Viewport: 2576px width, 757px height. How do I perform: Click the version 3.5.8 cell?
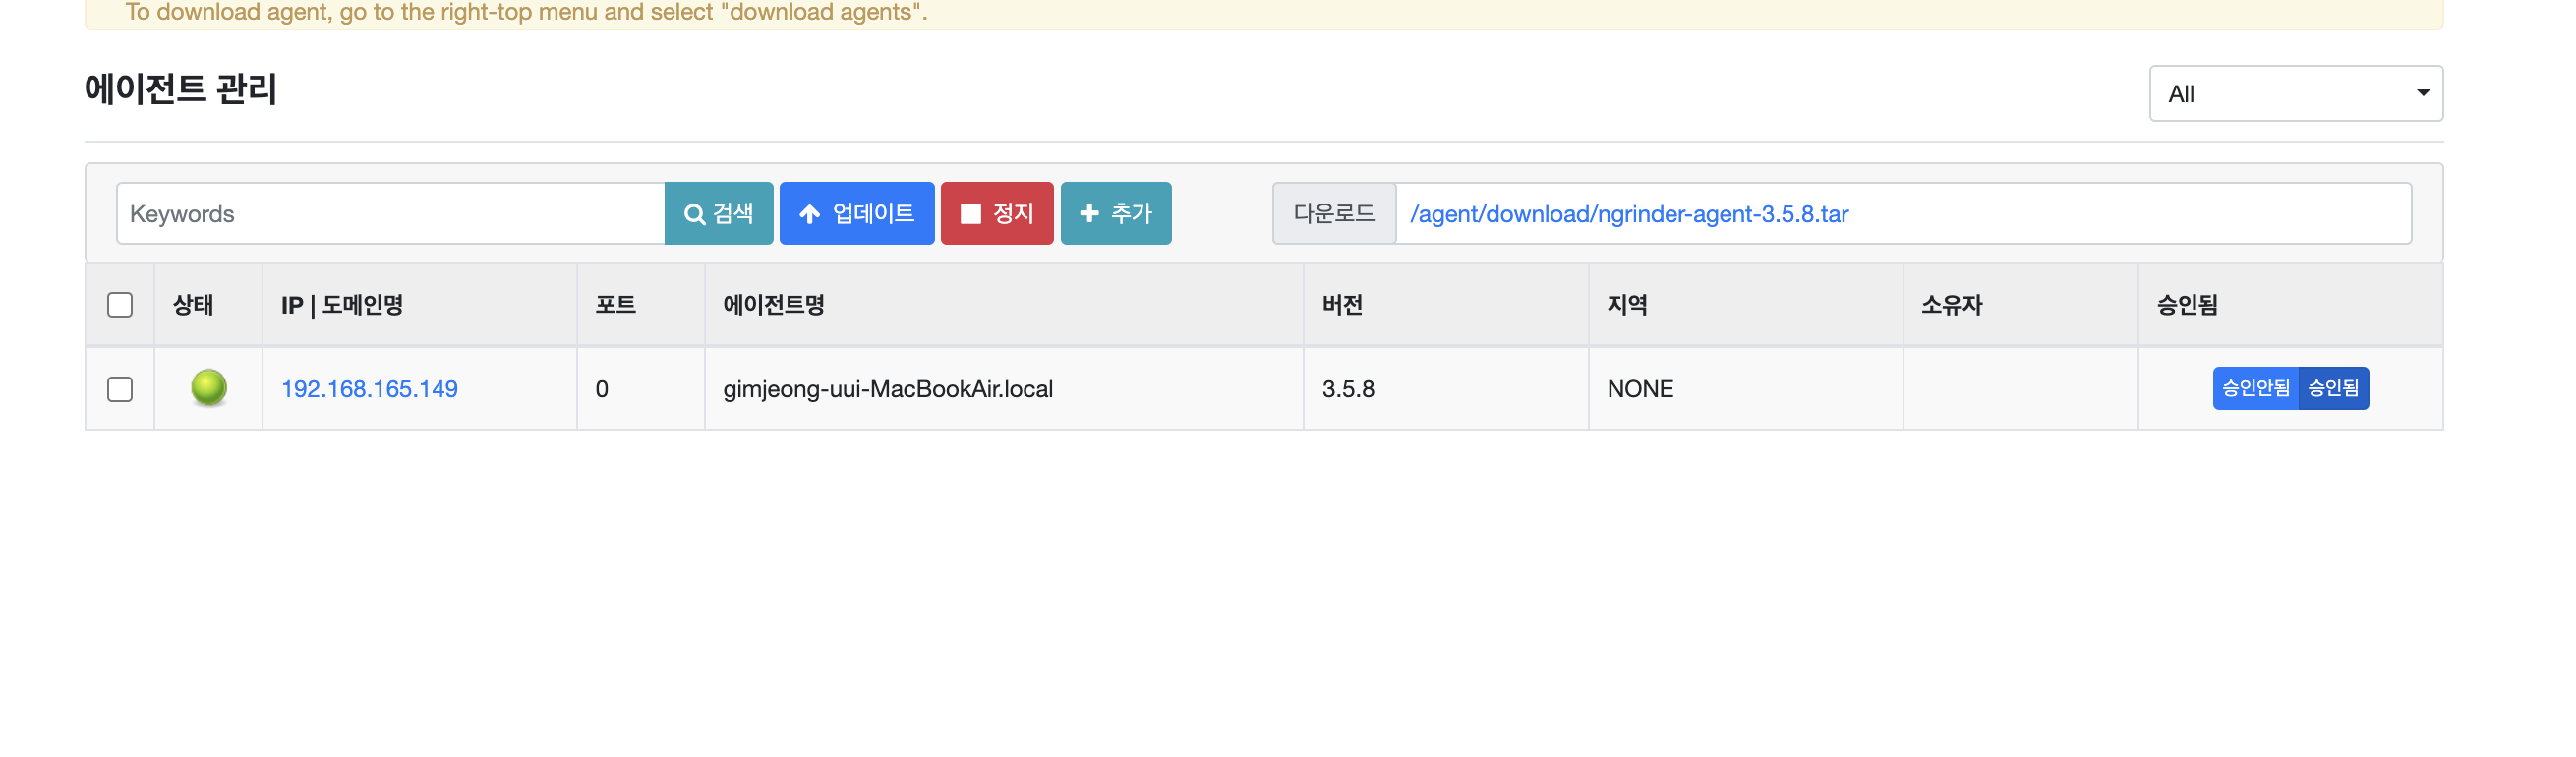pyautogui.click(x=1446, y=389)
